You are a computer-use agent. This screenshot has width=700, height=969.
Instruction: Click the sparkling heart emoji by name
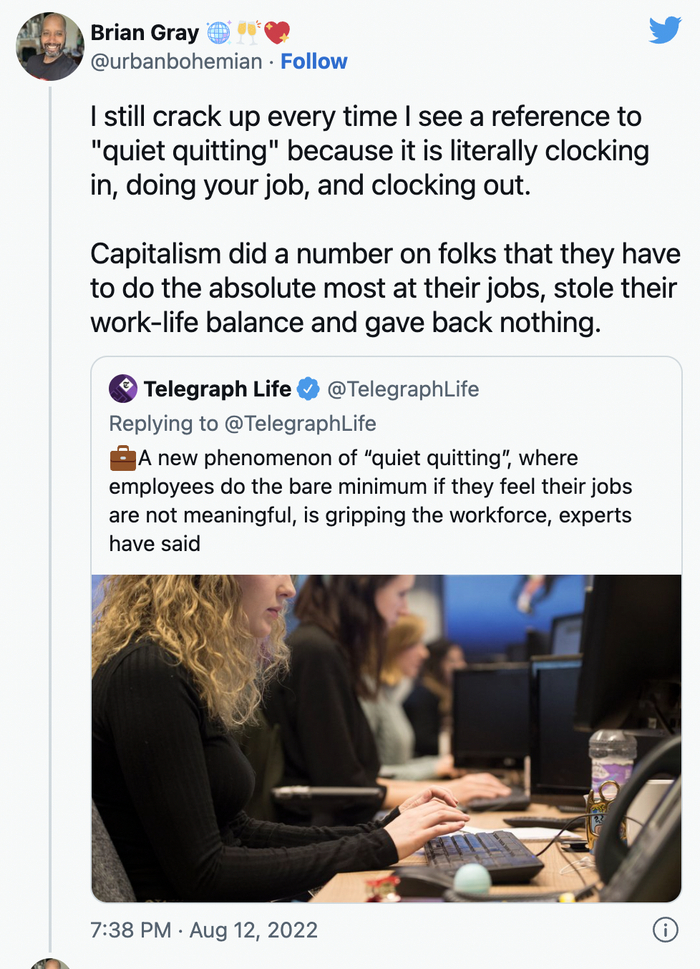(x=277, y=32)
